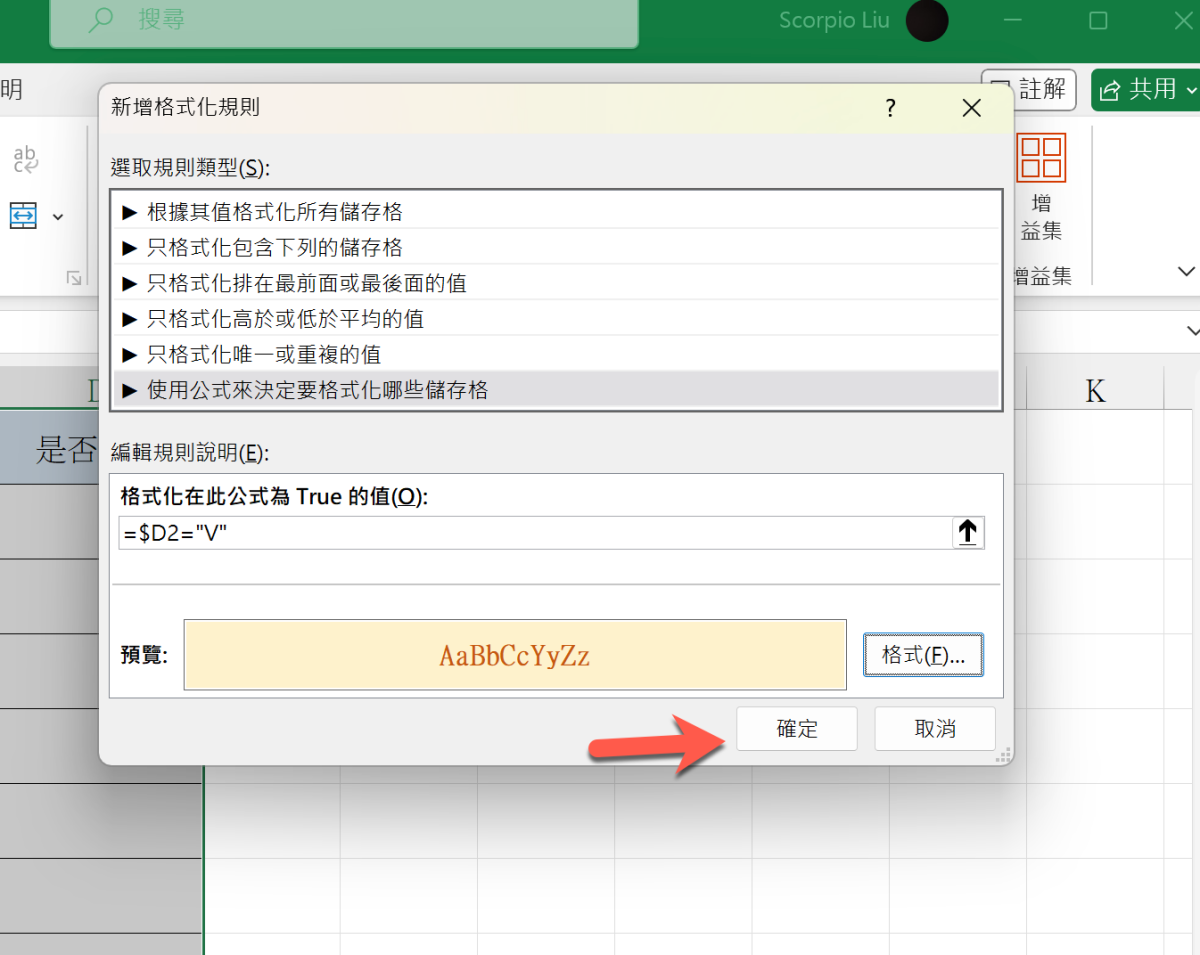Expand the formula bar chevron
The image size is (1200, 955).
tap(1192, 331)
